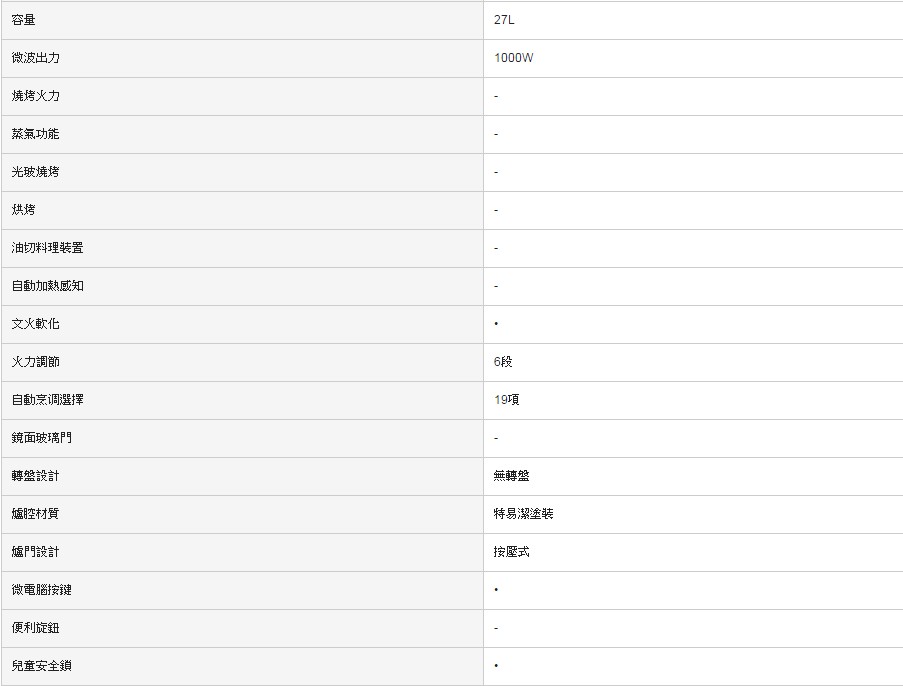Click the bullet next to 文火軟化
The height and width of the screenshot is (686, 903).
[x=496, y=324]
